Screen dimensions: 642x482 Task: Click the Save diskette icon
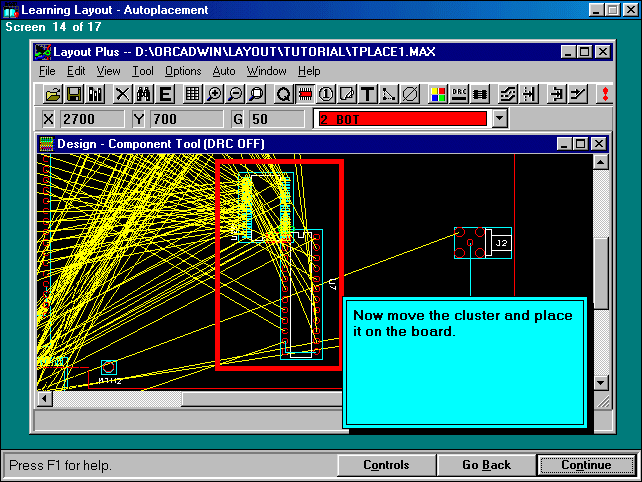[74, 94]
